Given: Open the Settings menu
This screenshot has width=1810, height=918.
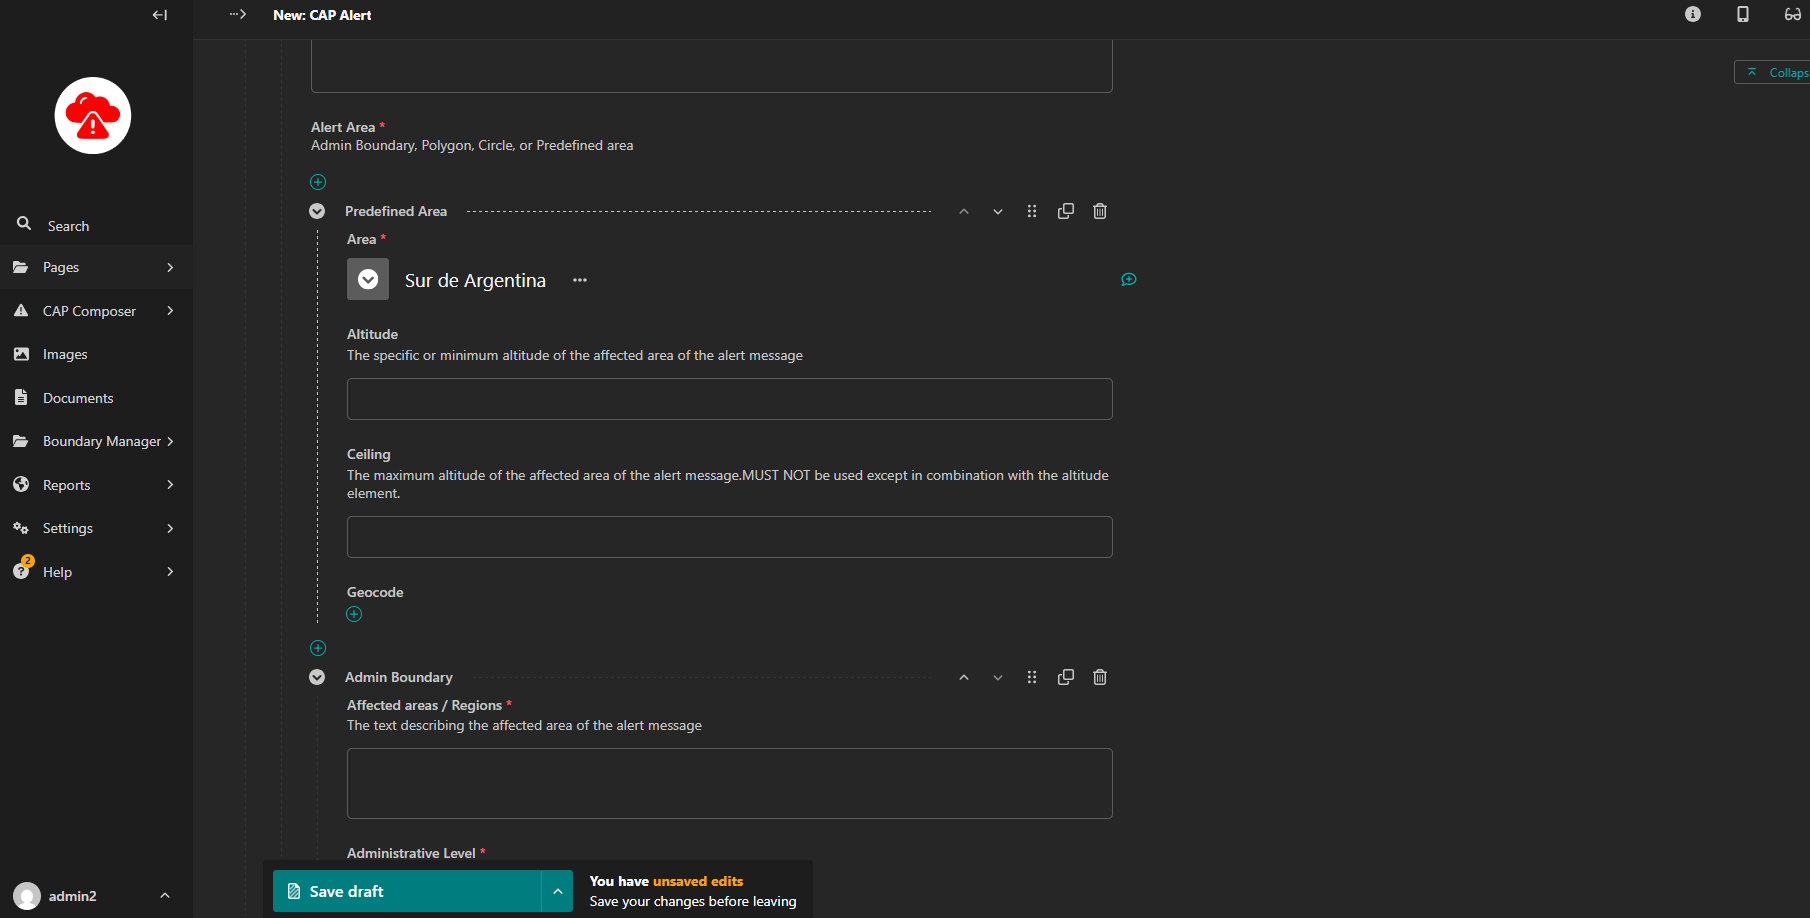Looking at the screenshot, I should pyautogui.click(x=96, y=528).
